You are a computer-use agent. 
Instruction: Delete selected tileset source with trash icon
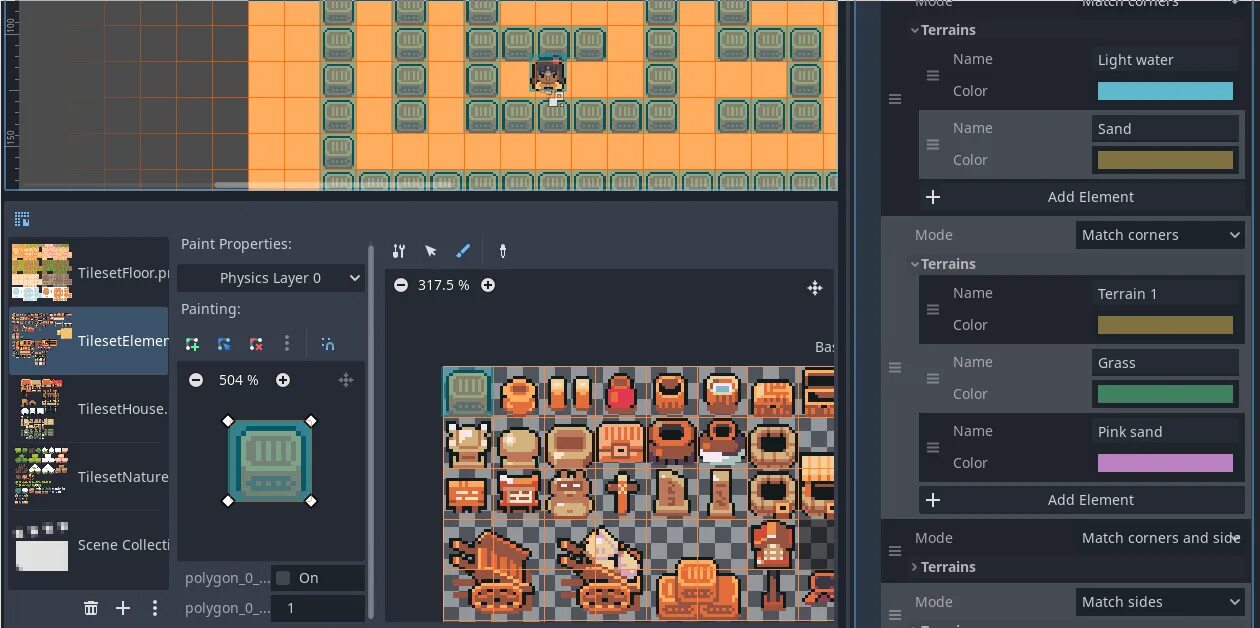tap(91, 608)
